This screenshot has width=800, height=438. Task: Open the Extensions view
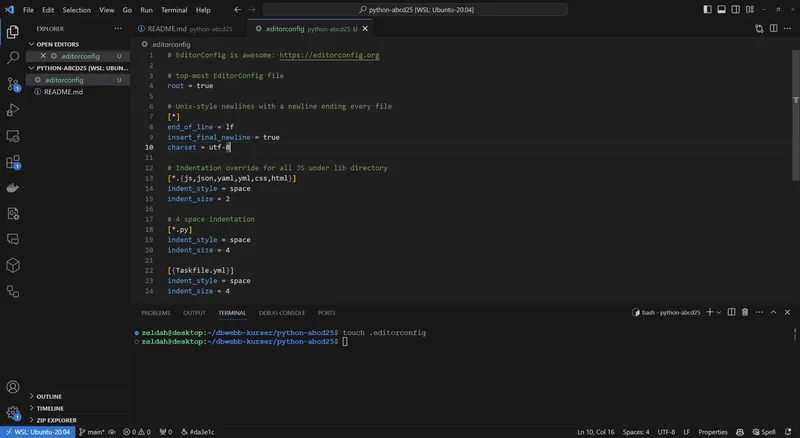[x=13, y=162]
